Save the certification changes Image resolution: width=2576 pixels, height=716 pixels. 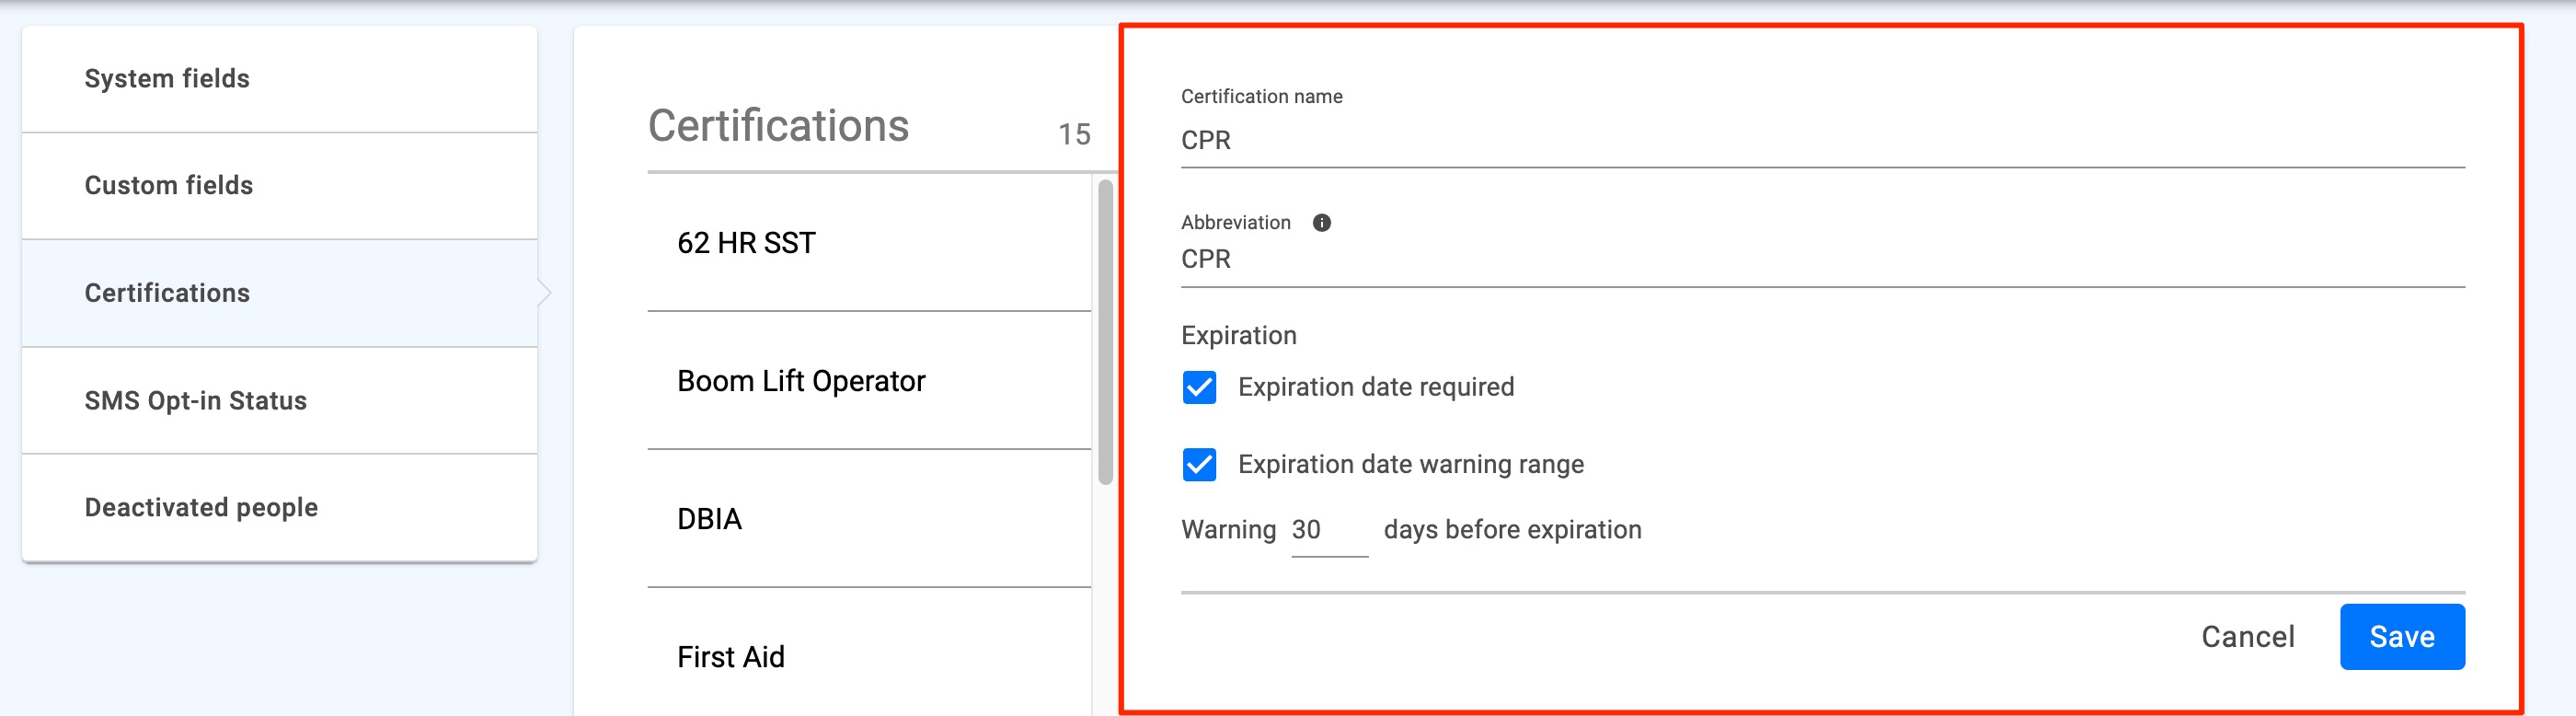[2402, 637]
